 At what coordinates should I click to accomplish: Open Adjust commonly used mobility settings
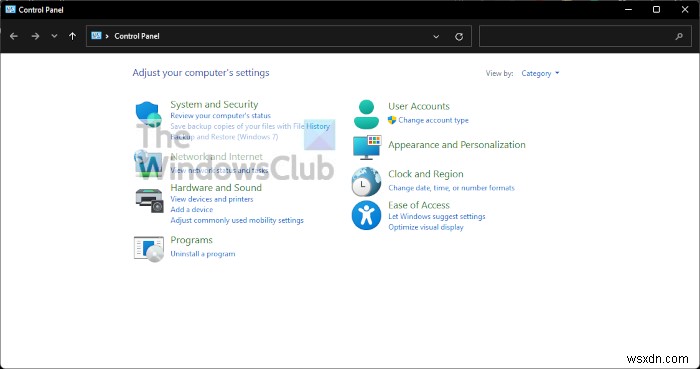pyautogui.click(x=237, y=220)
